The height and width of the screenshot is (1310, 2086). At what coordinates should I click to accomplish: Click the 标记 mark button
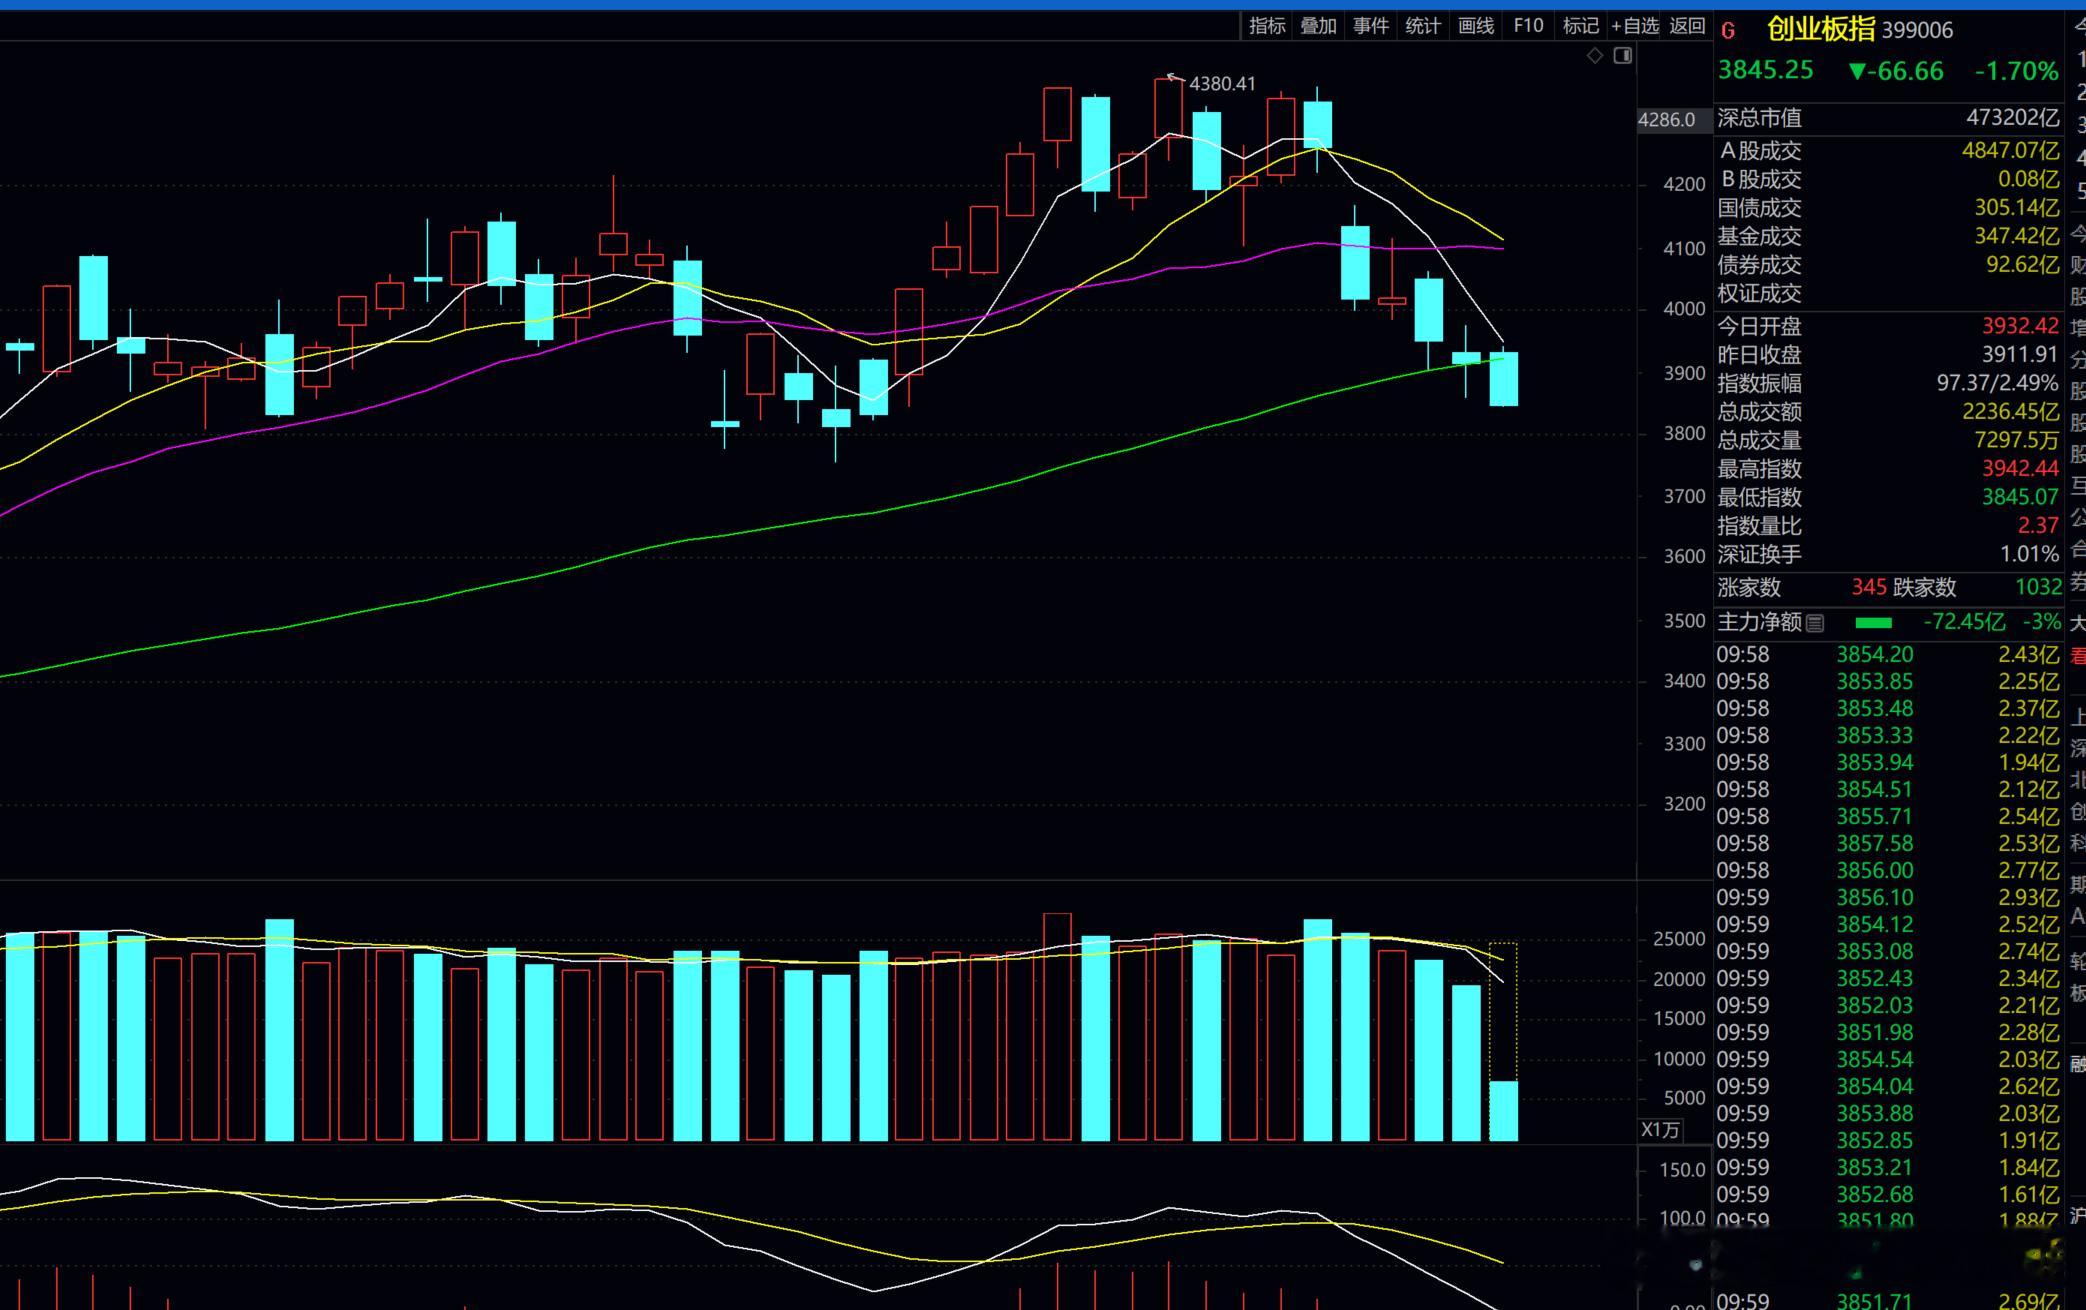click(x=1580, y=26)
